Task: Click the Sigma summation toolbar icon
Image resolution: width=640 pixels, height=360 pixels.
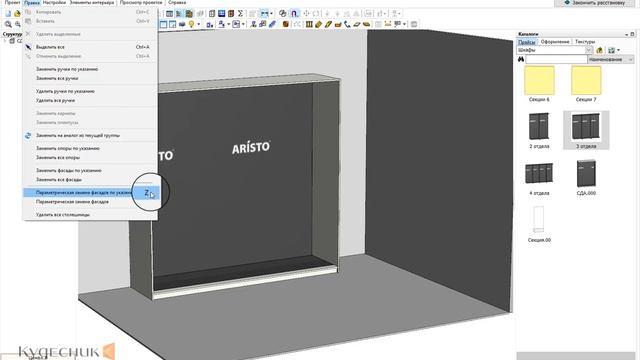Action: pos(240,13)
